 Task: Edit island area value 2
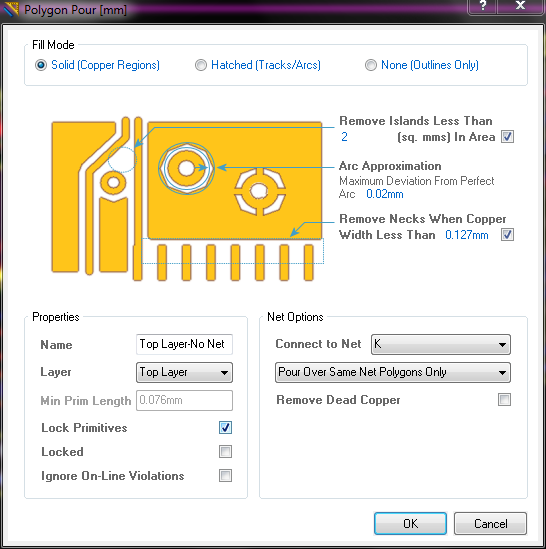click(344, 137)
